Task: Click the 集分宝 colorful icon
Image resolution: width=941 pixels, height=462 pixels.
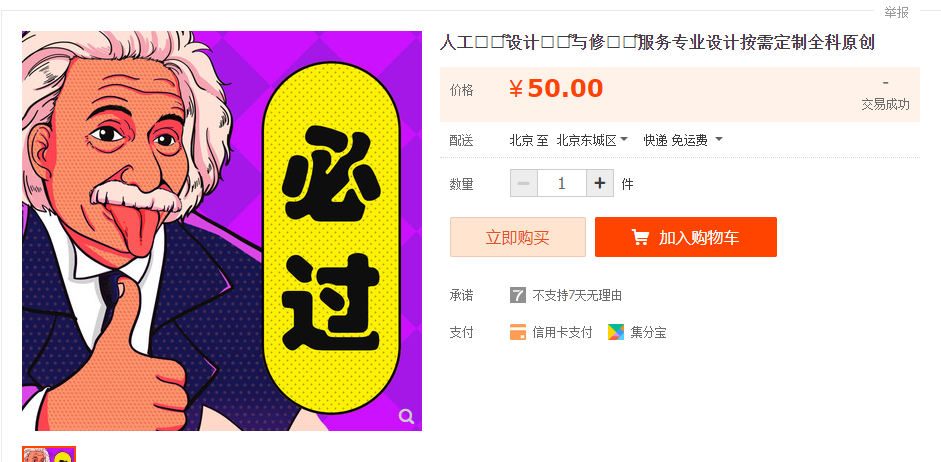Action: (616, 332)
